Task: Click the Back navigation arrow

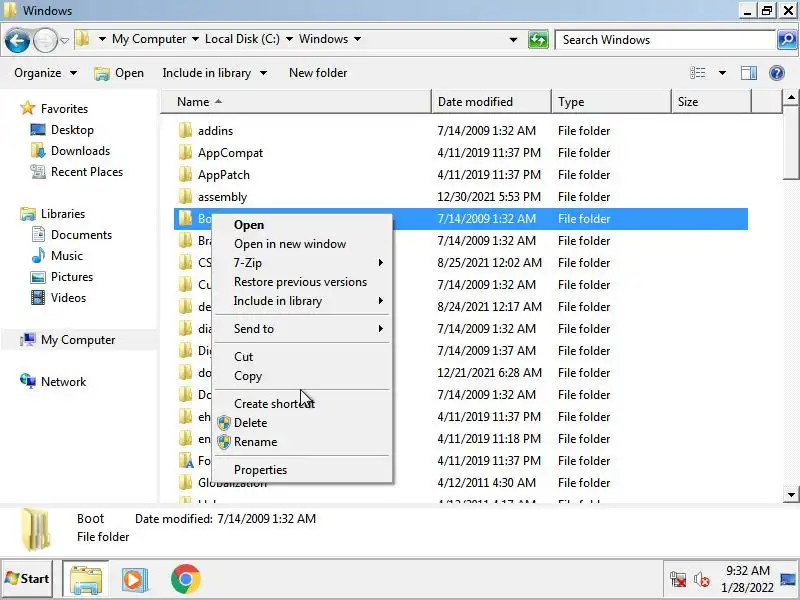Action: click(x=17, y=40)
